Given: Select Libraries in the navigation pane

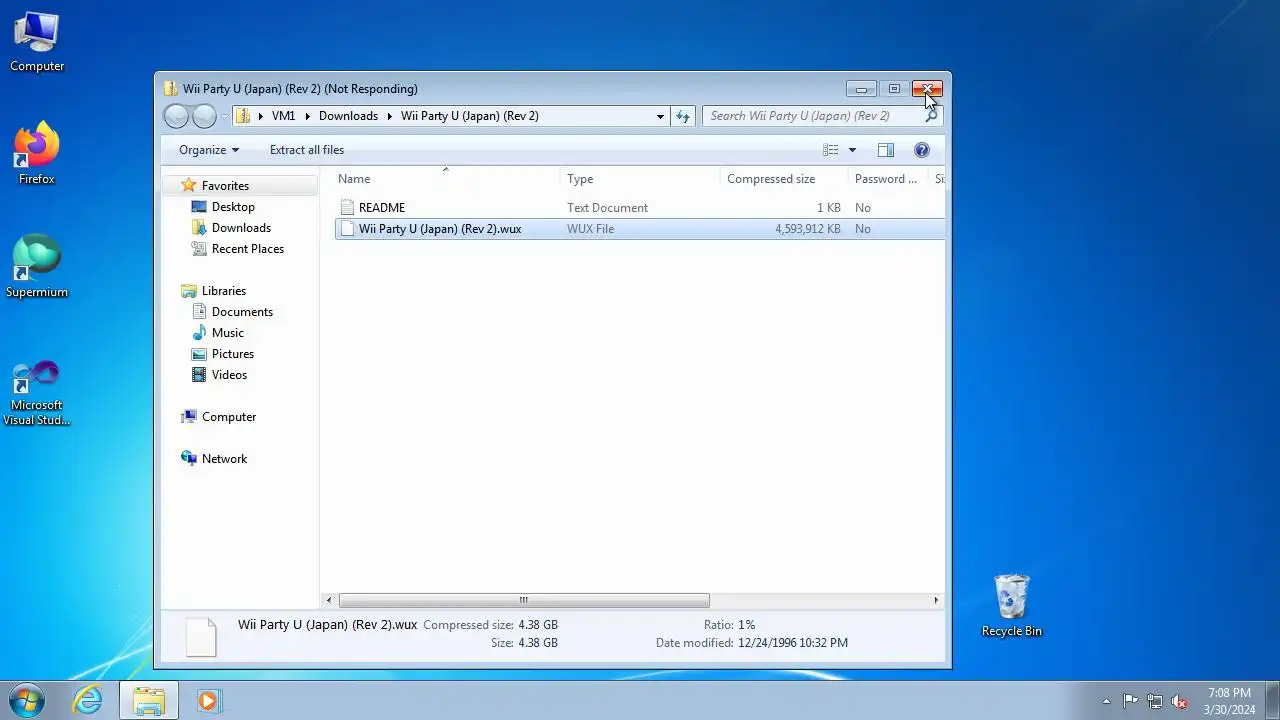Looking at the screenshot, I should tap(224, 291).
